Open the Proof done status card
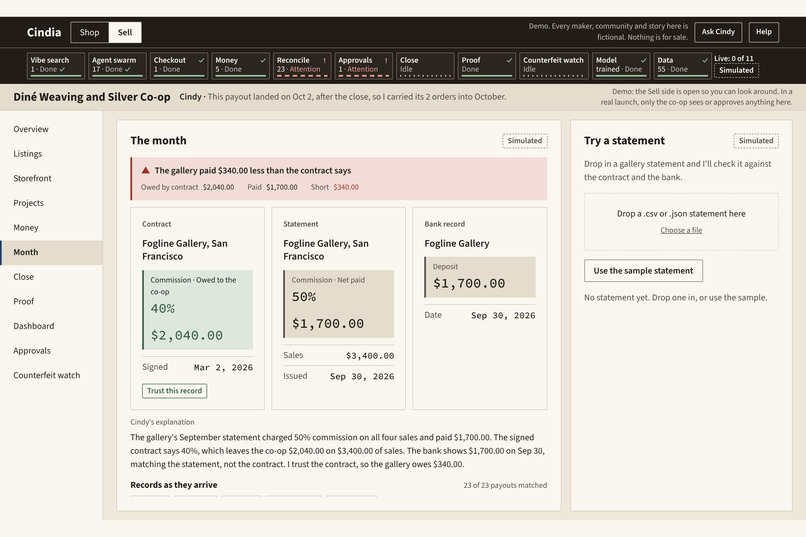806x537 pixels. coord(487,65)
